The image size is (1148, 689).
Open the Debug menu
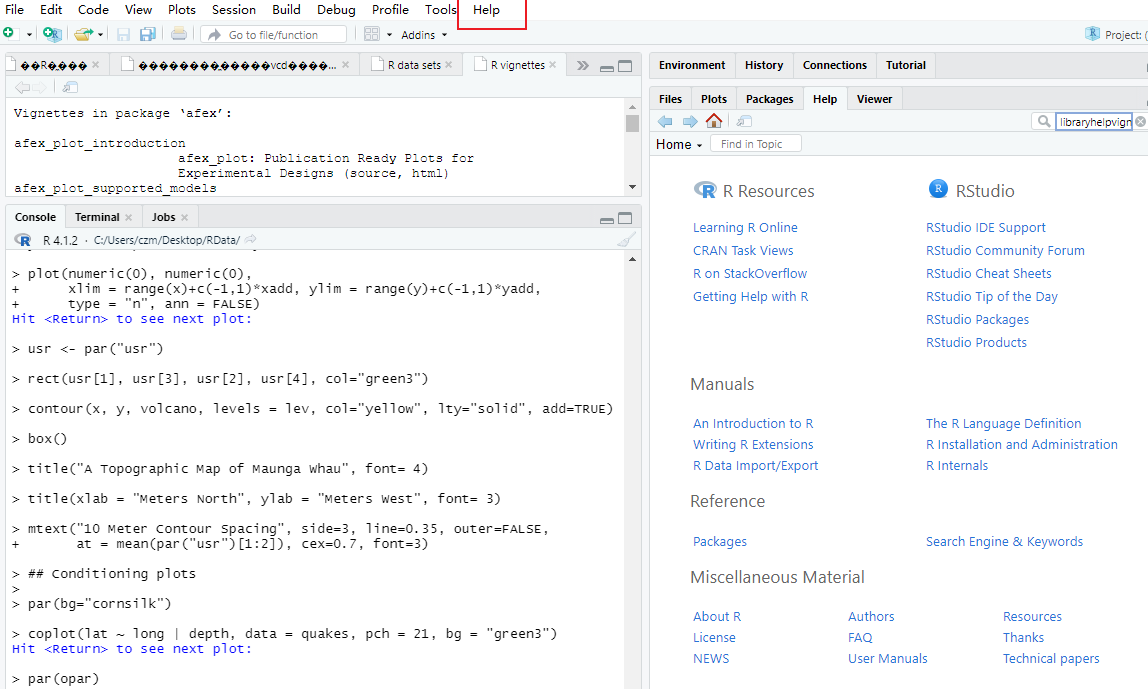point(336,10)
